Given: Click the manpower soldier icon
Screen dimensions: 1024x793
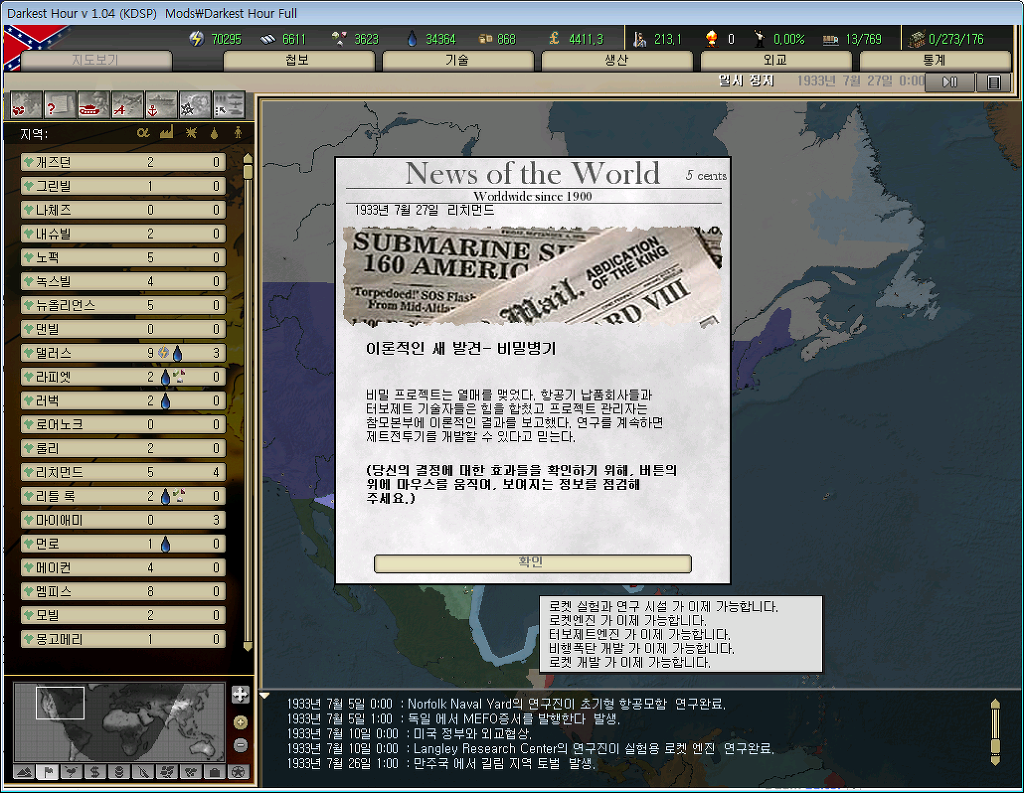Looking at the screenshot, I should 640,39.
